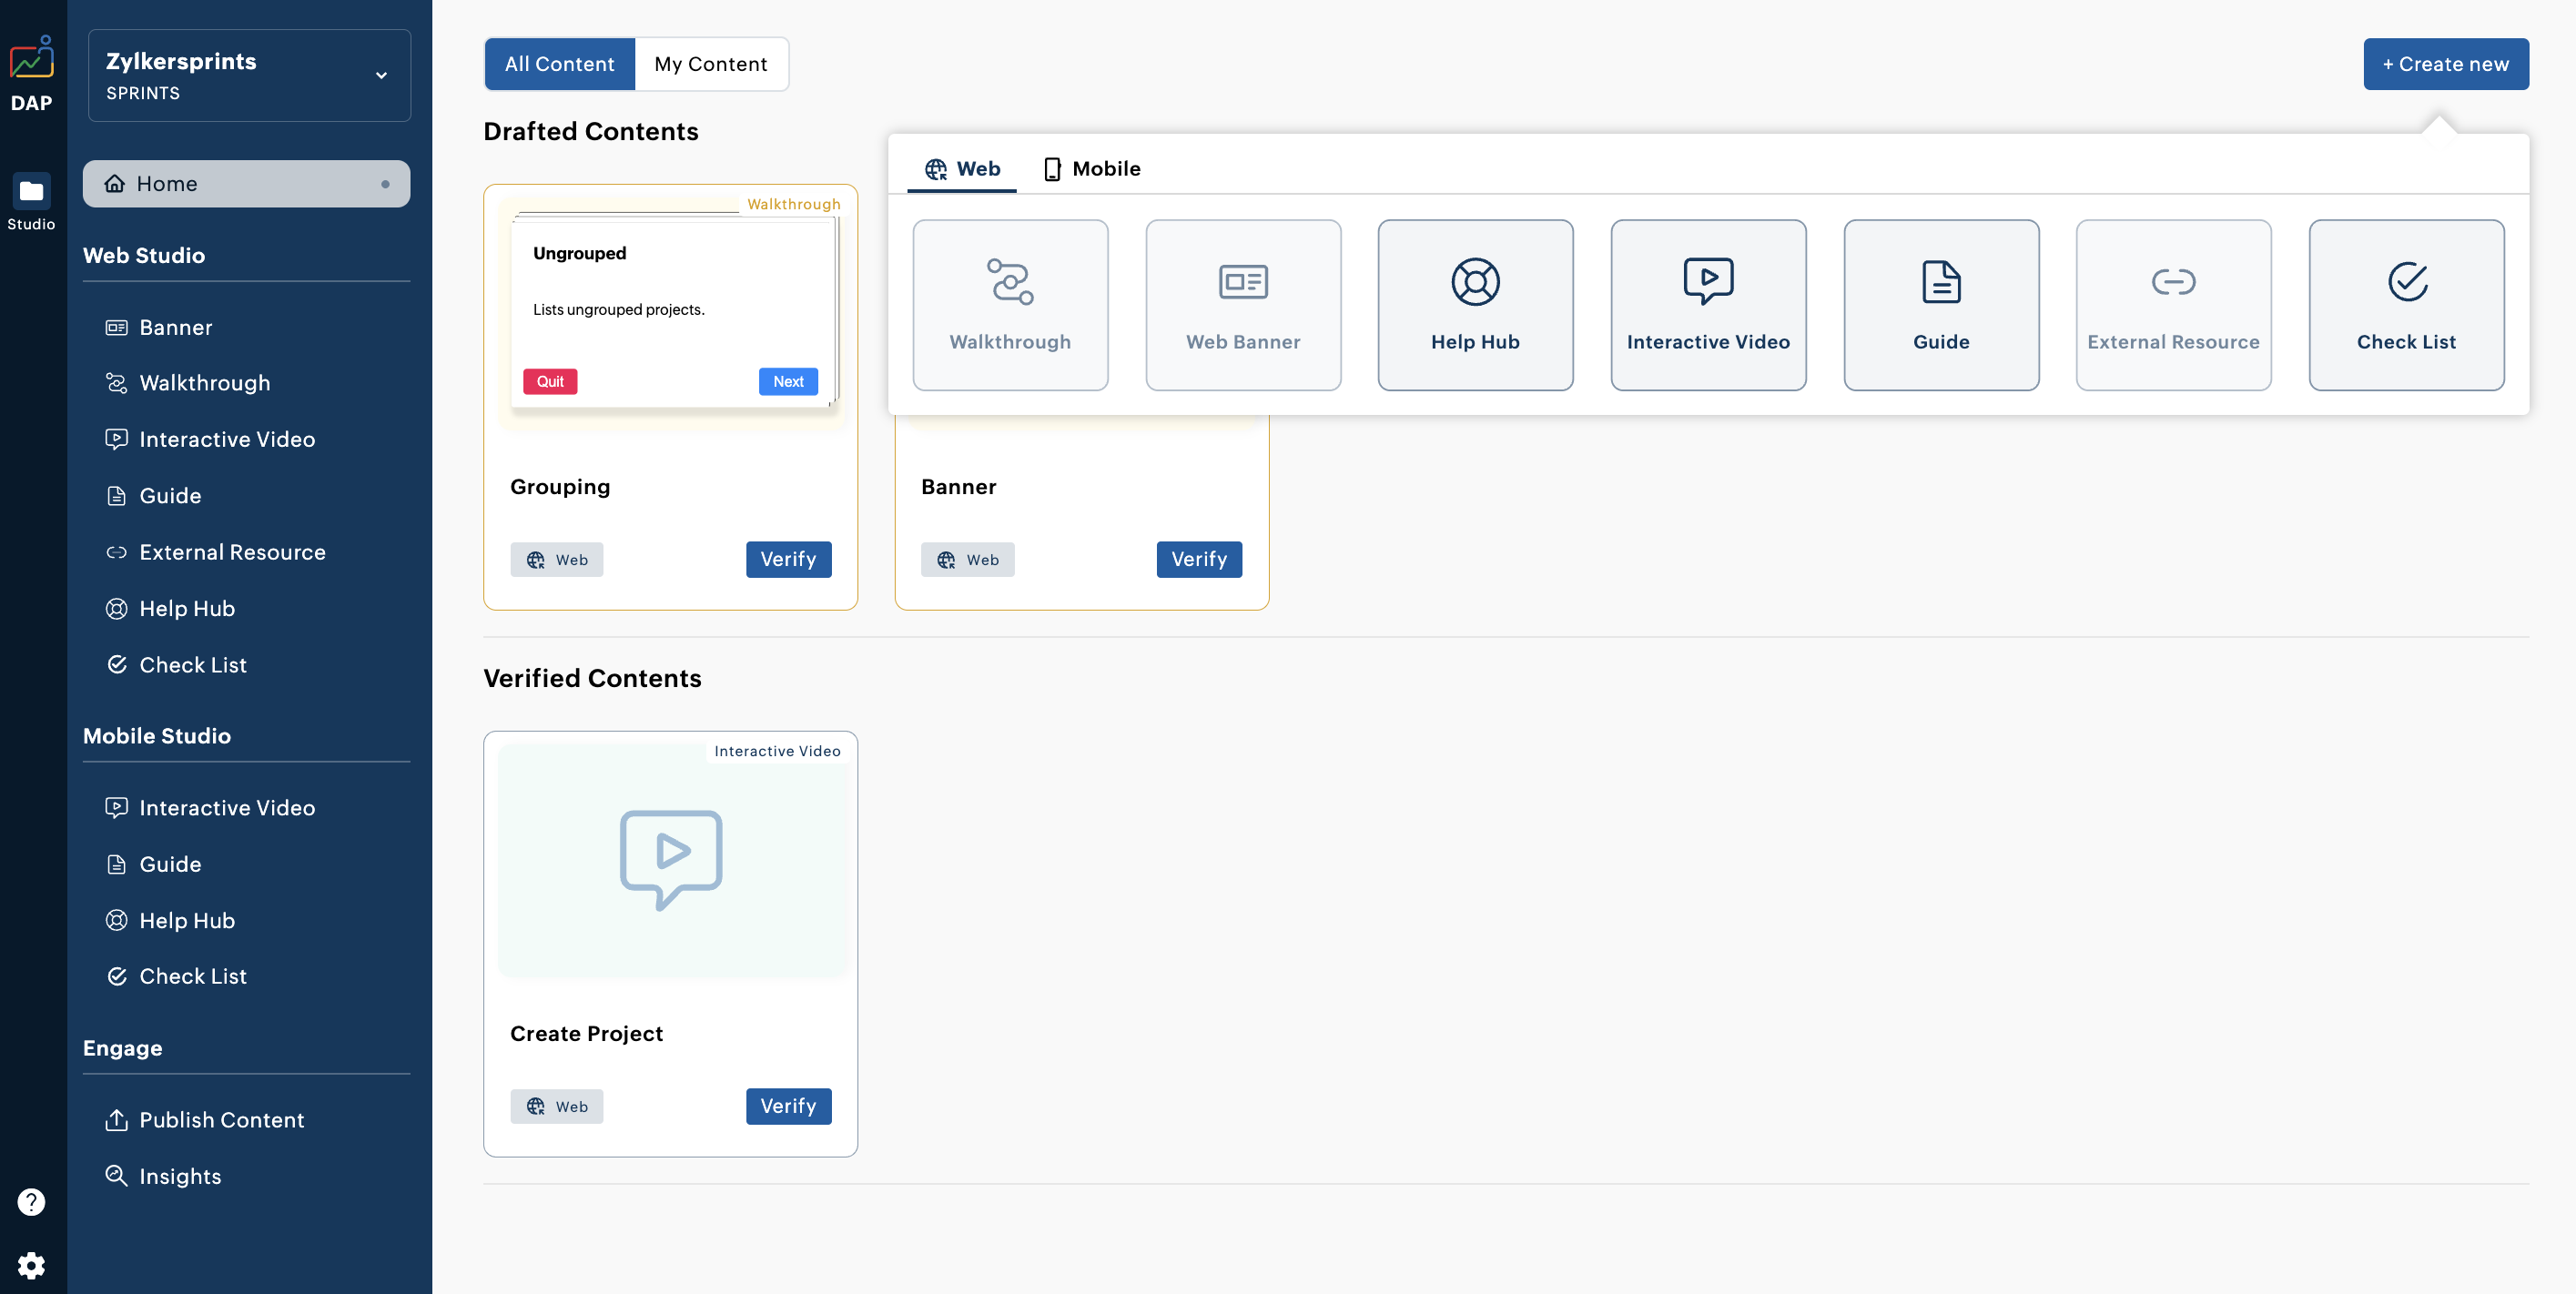Click the Create new button

click(x=2445, y=64)
